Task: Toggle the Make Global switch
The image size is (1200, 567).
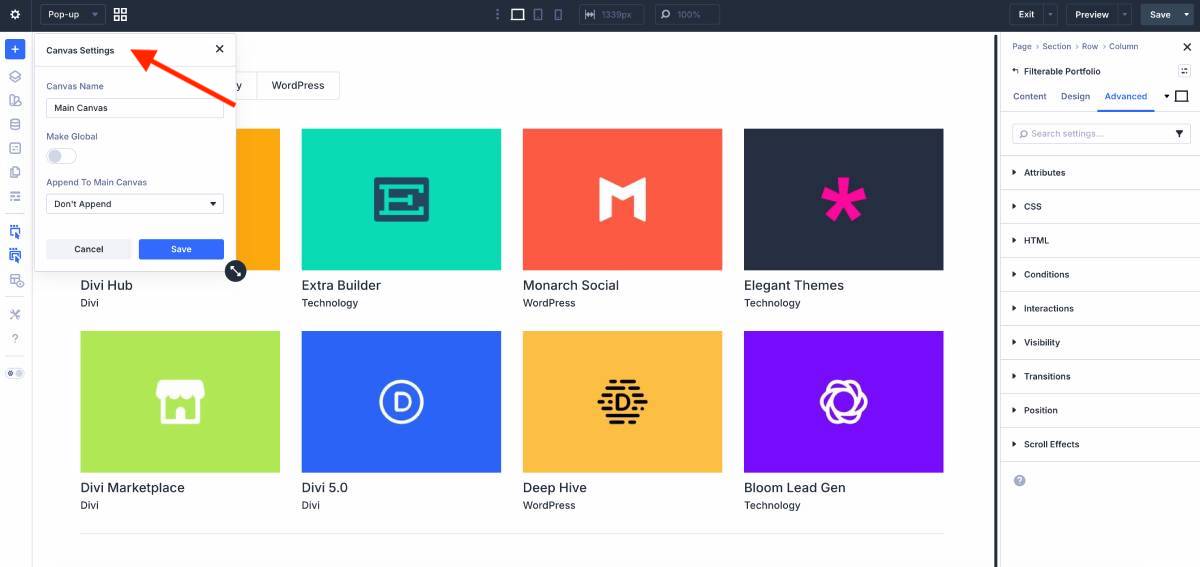Action: click(x=61, y=156)
